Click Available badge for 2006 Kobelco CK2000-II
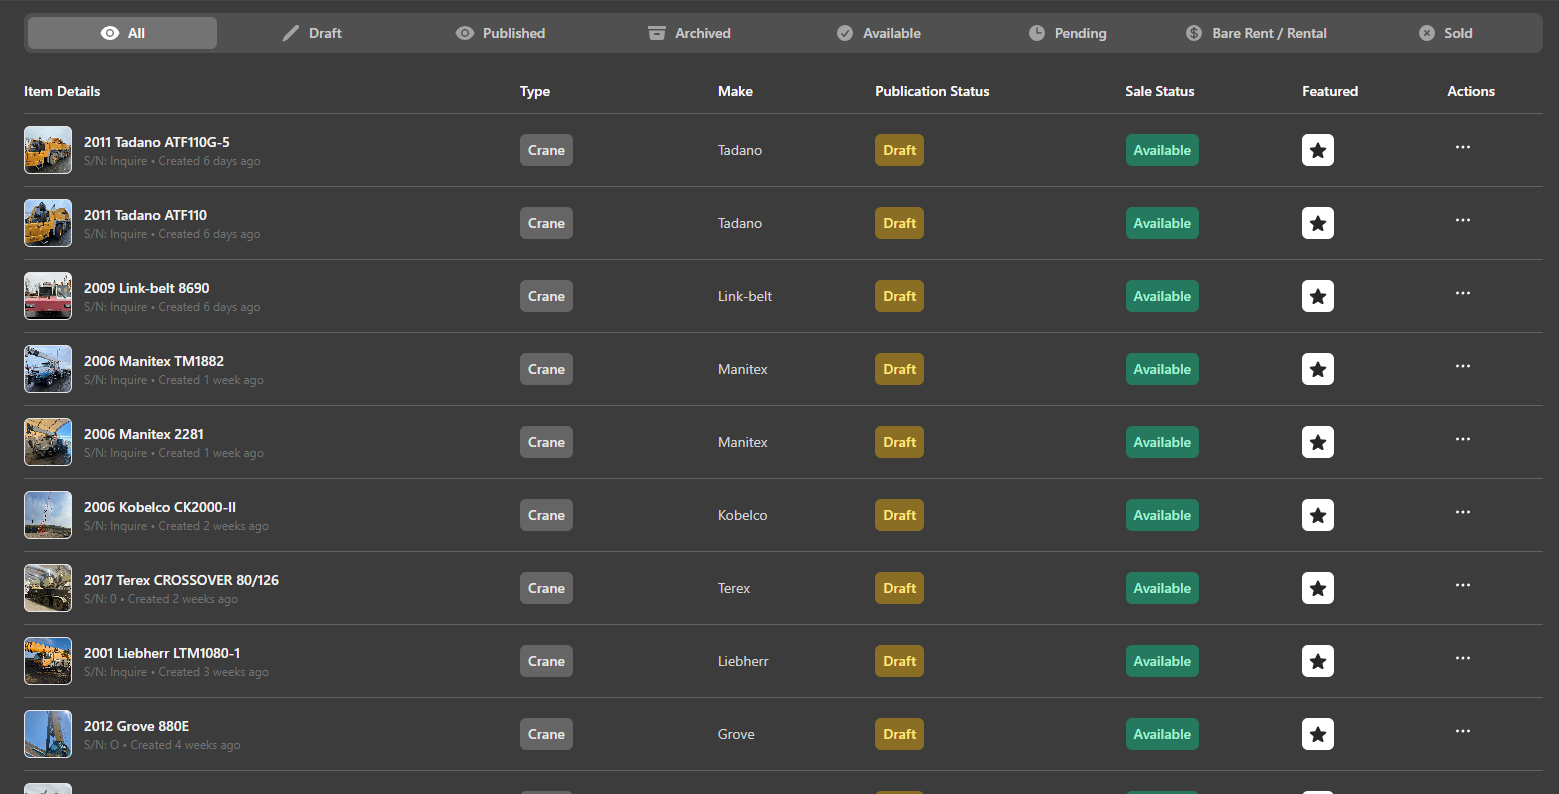 point(1161,515)
